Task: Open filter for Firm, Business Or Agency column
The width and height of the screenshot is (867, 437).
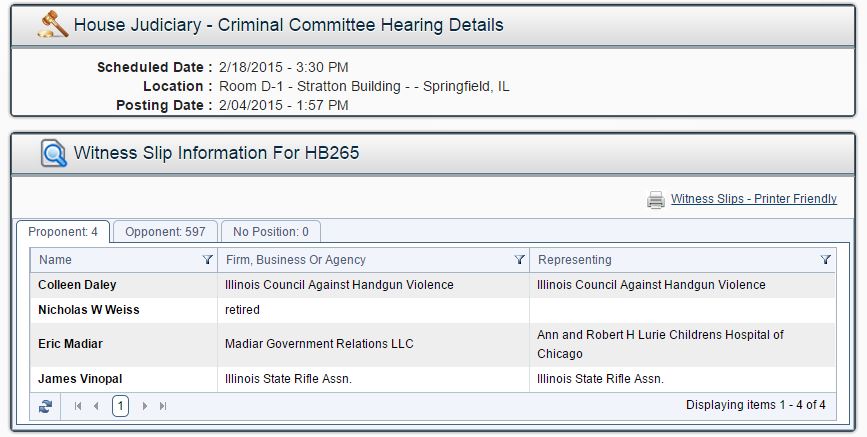Action: point(519,260)
